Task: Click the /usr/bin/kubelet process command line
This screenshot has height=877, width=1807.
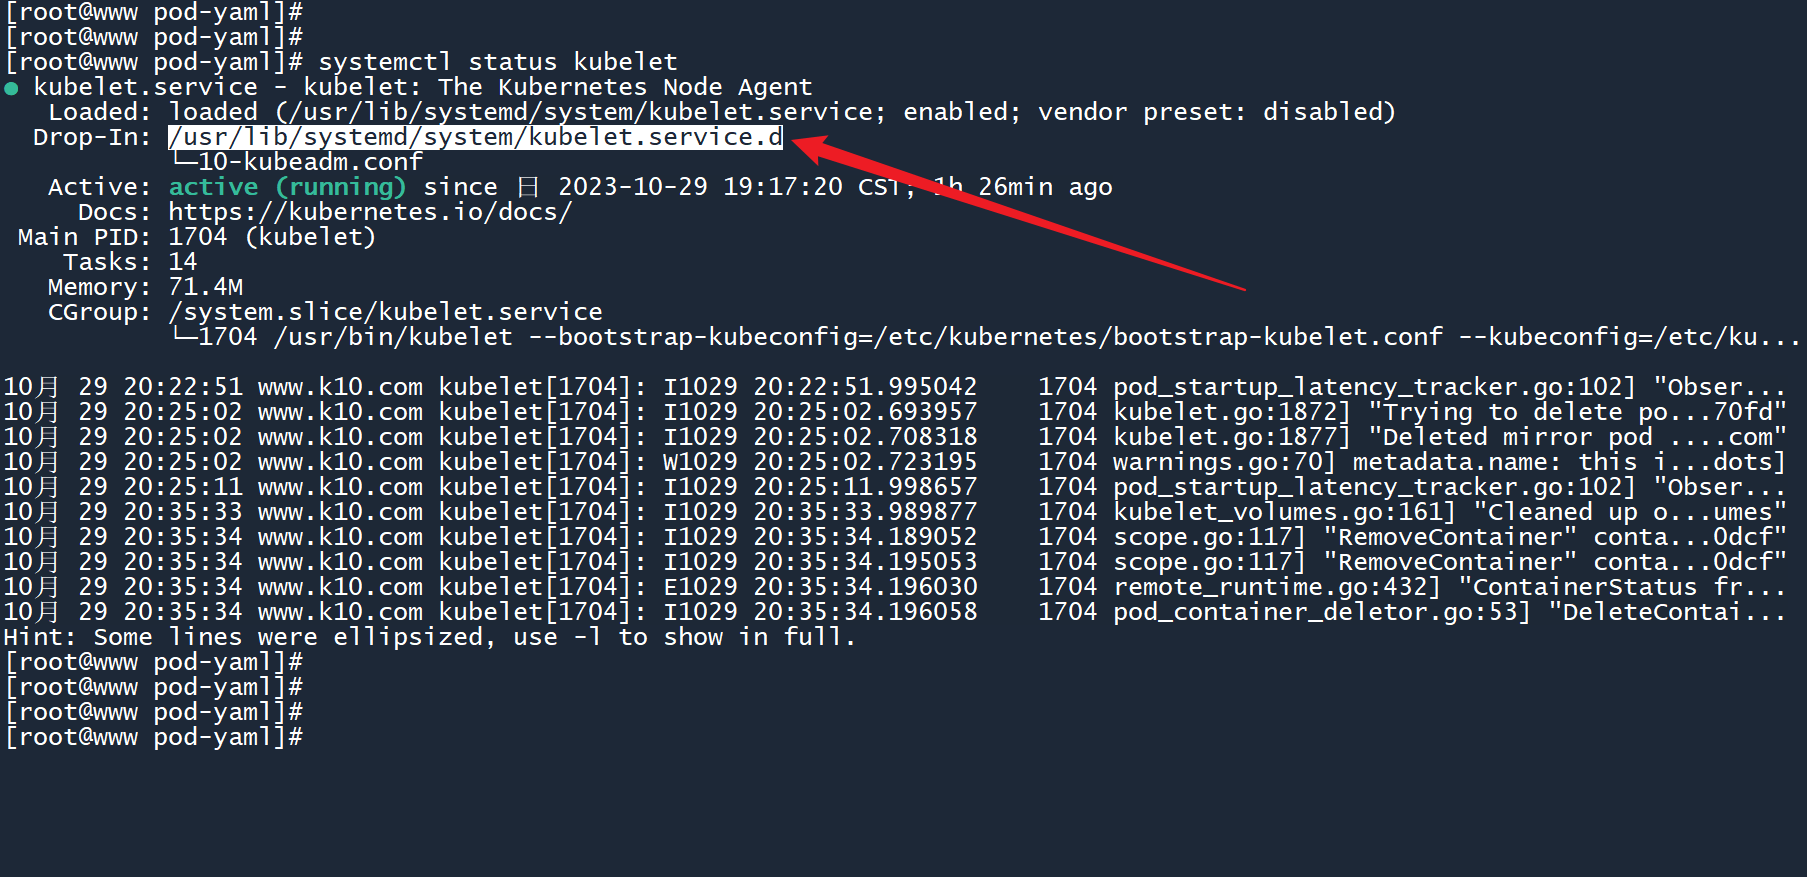Action: [x=392, y=337]
